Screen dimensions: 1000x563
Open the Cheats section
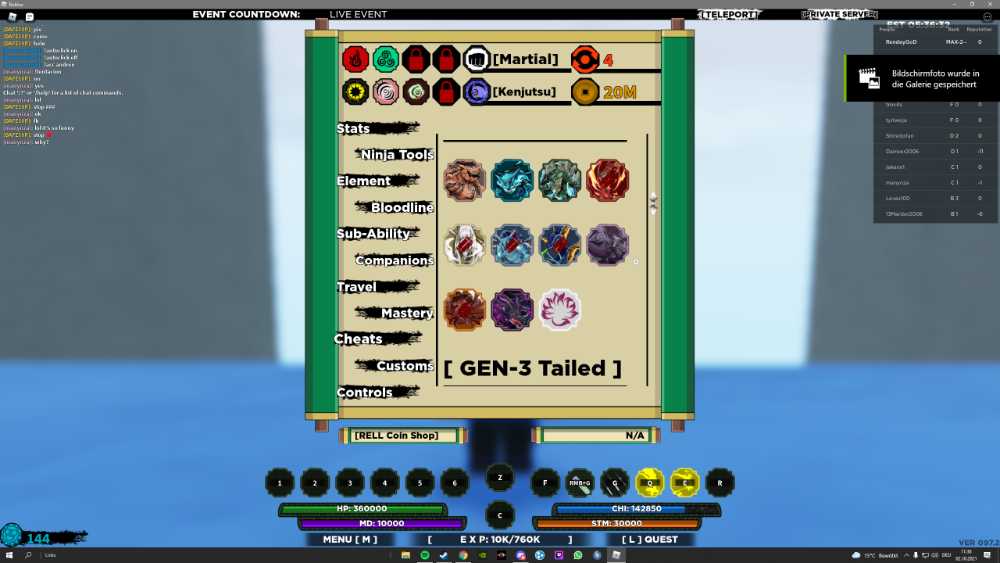(377, 339)
